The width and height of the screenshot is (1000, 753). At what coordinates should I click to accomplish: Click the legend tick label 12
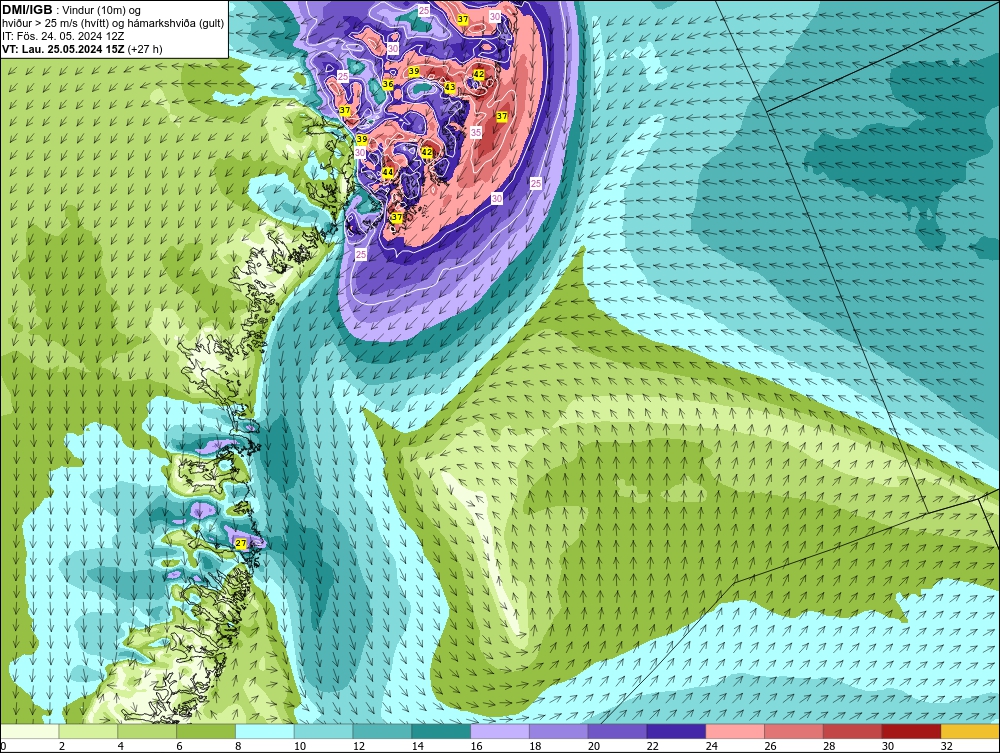click(358, 746)
